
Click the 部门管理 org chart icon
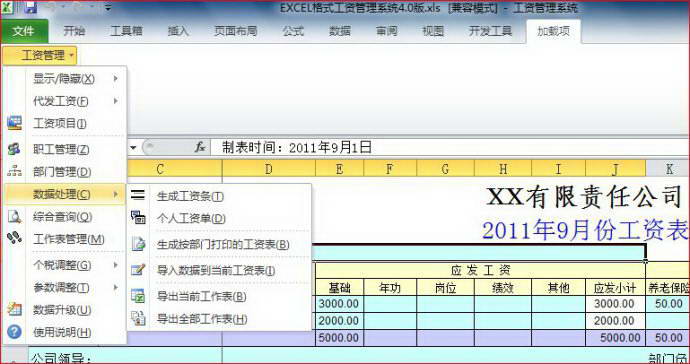pyautogui.click(x=14, y=172)
